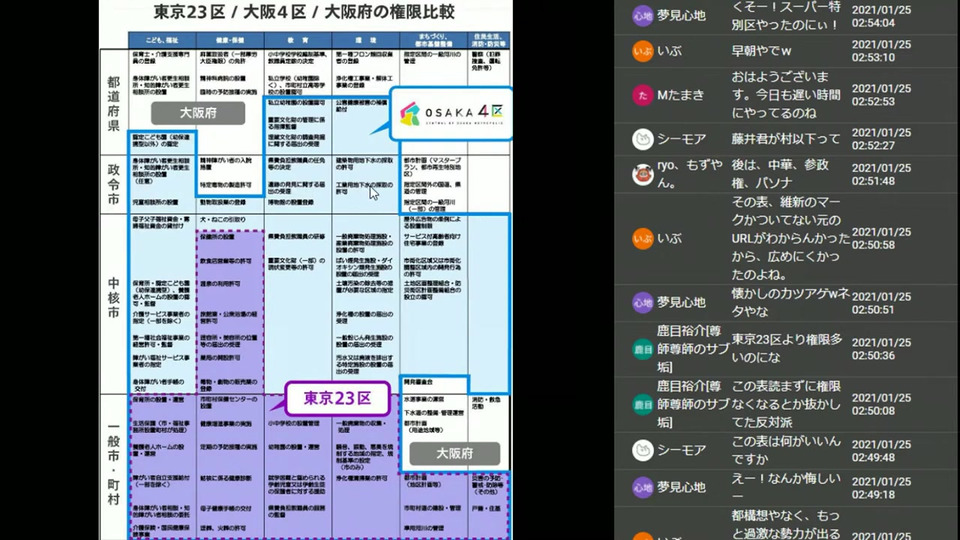Click timestamp 2021/01/25 02:52:53
The height and width of the screenshot is (540, 960).
tap(881, 95)
